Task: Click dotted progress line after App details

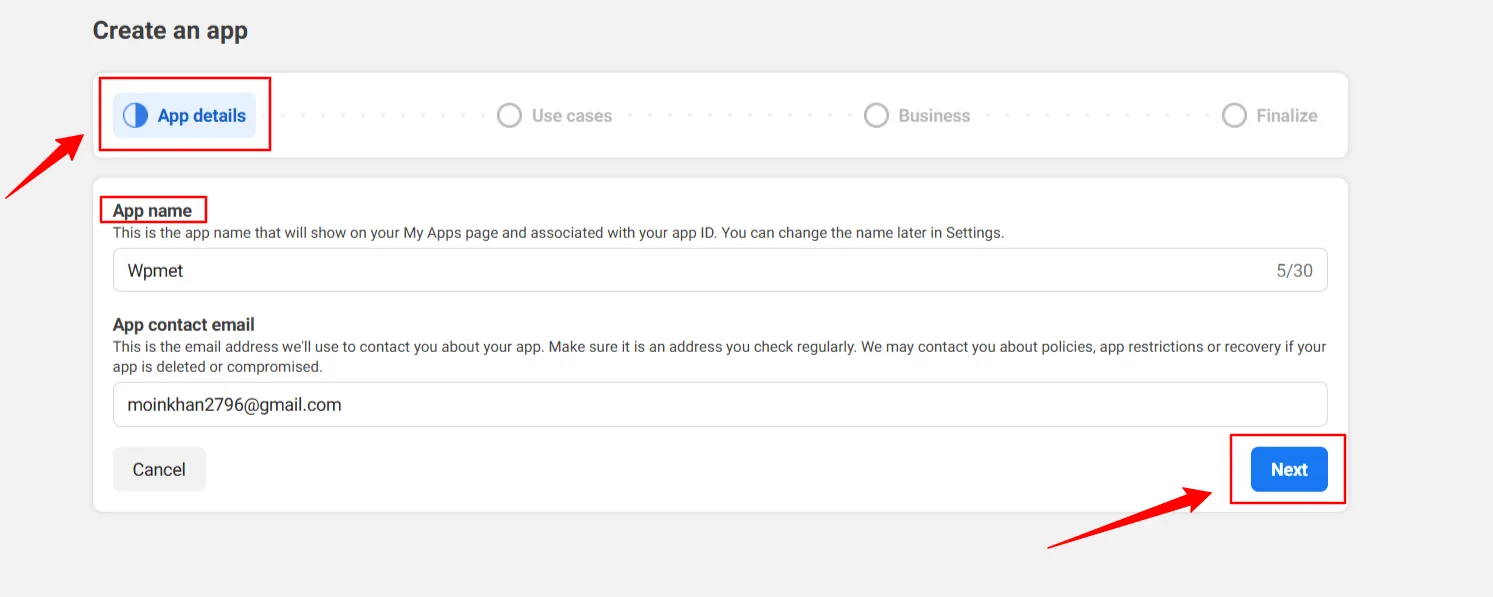Action: [x=380, y=116]
